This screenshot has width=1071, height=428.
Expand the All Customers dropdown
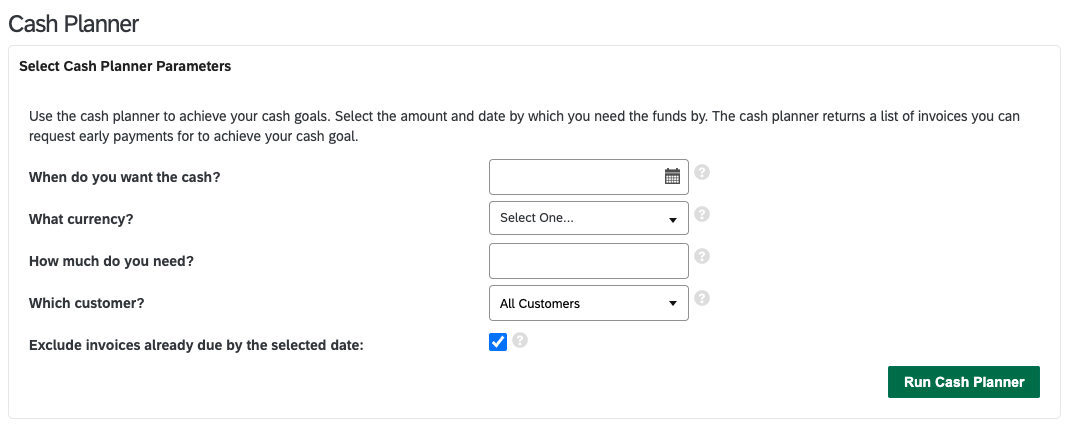[x=589, y=303]
